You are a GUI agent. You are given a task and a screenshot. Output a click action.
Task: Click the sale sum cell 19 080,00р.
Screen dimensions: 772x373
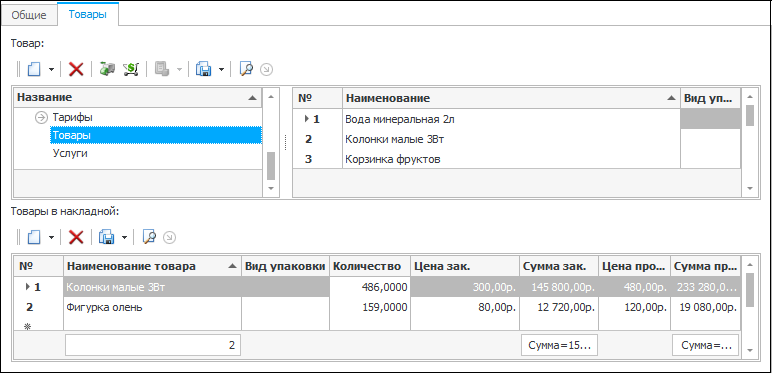[706, 308]
